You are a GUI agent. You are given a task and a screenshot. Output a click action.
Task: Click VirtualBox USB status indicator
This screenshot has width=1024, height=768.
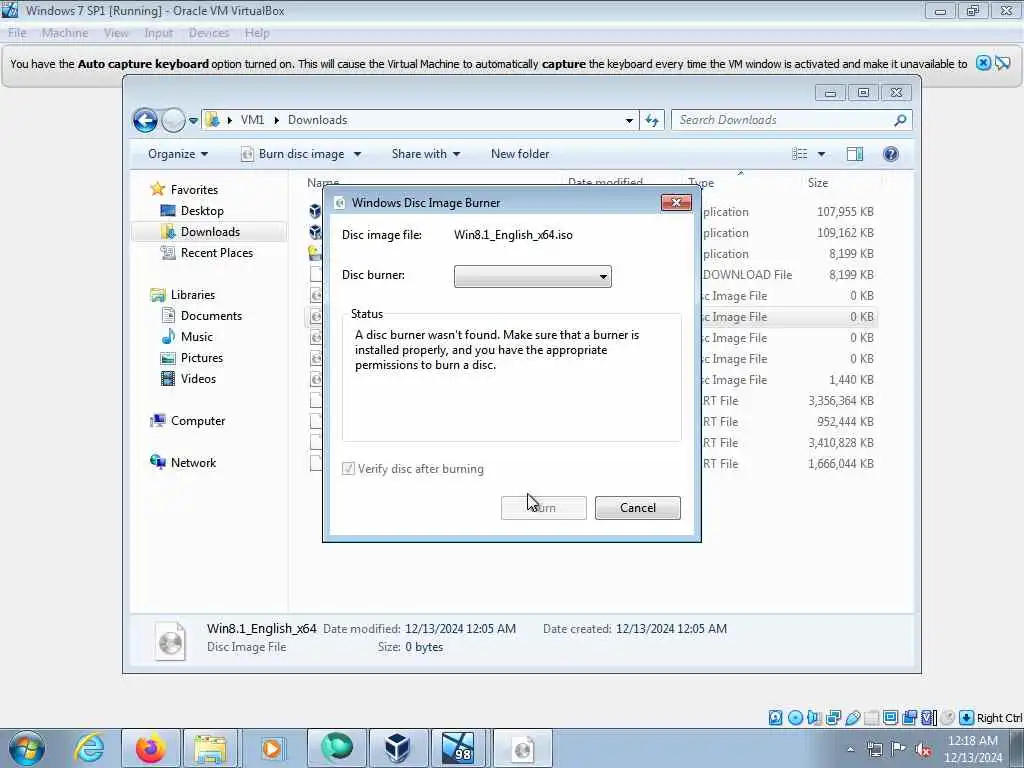[x=852, y=718]
